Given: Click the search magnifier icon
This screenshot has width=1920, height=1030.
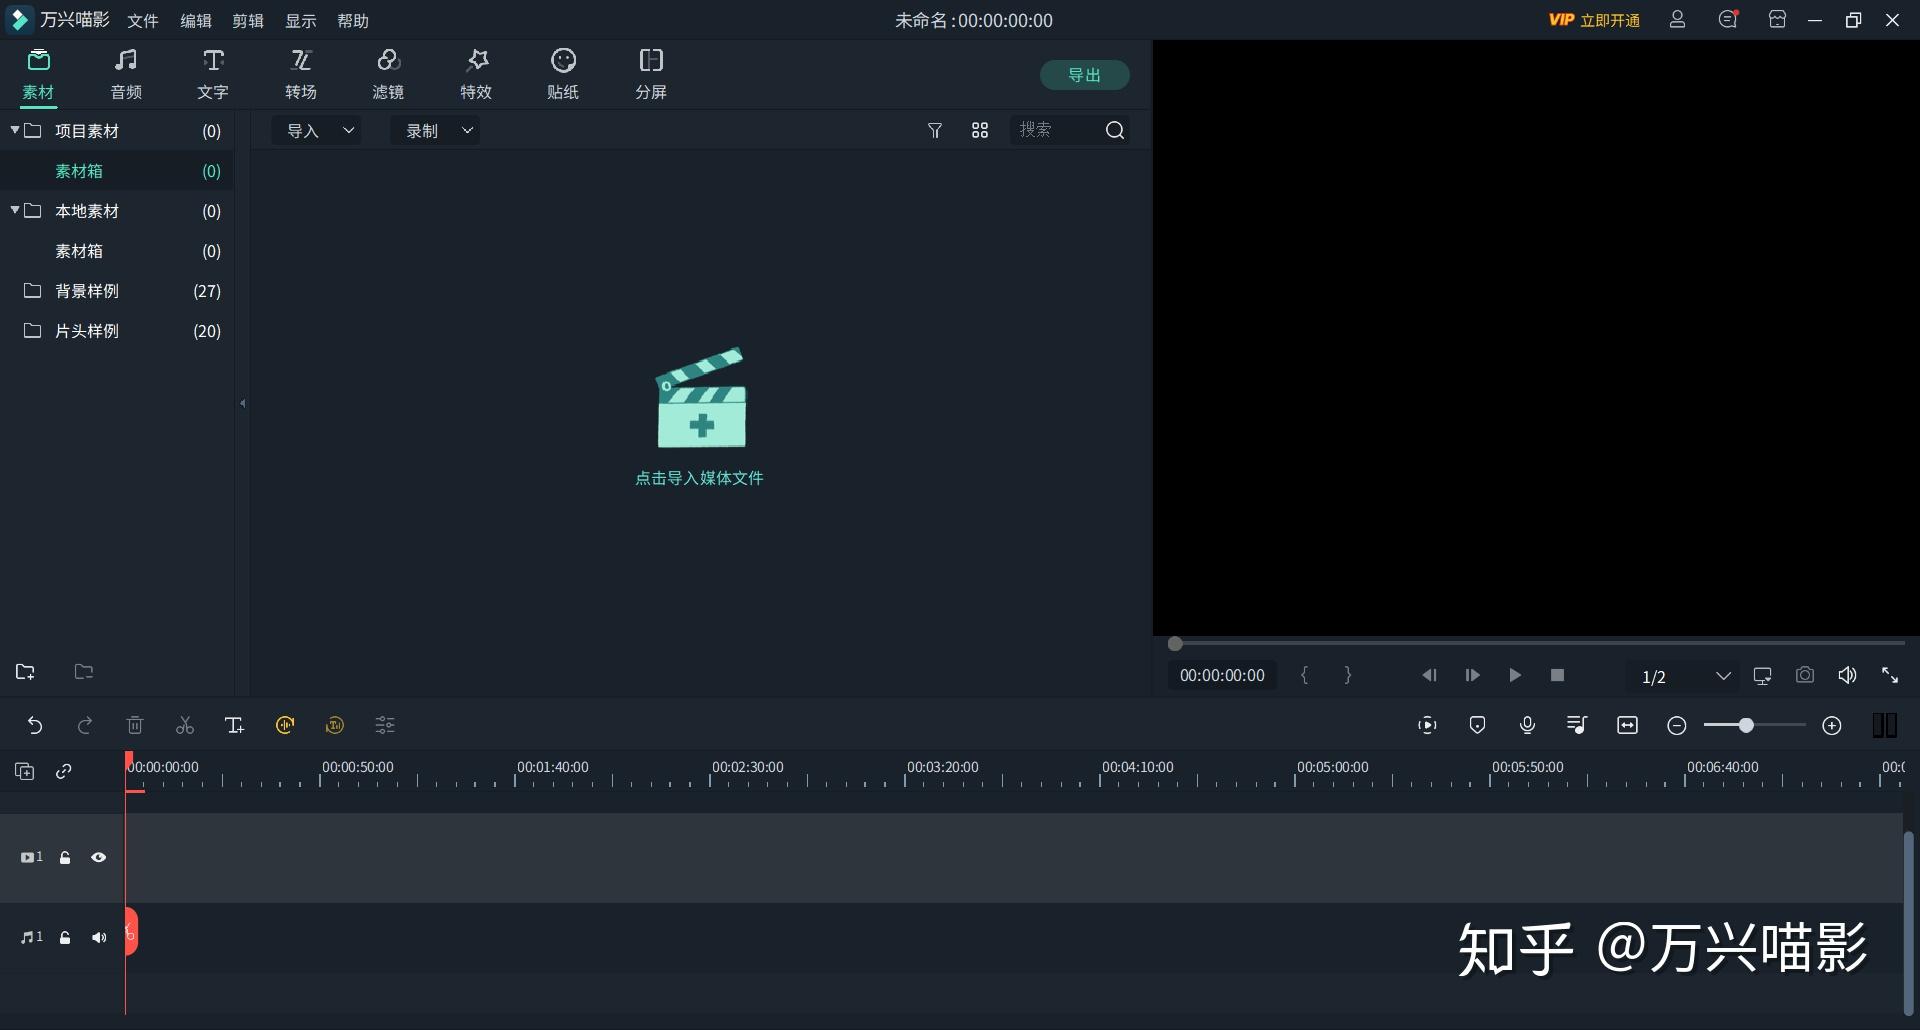Looking at the screenshot, I should (1115, 130).
